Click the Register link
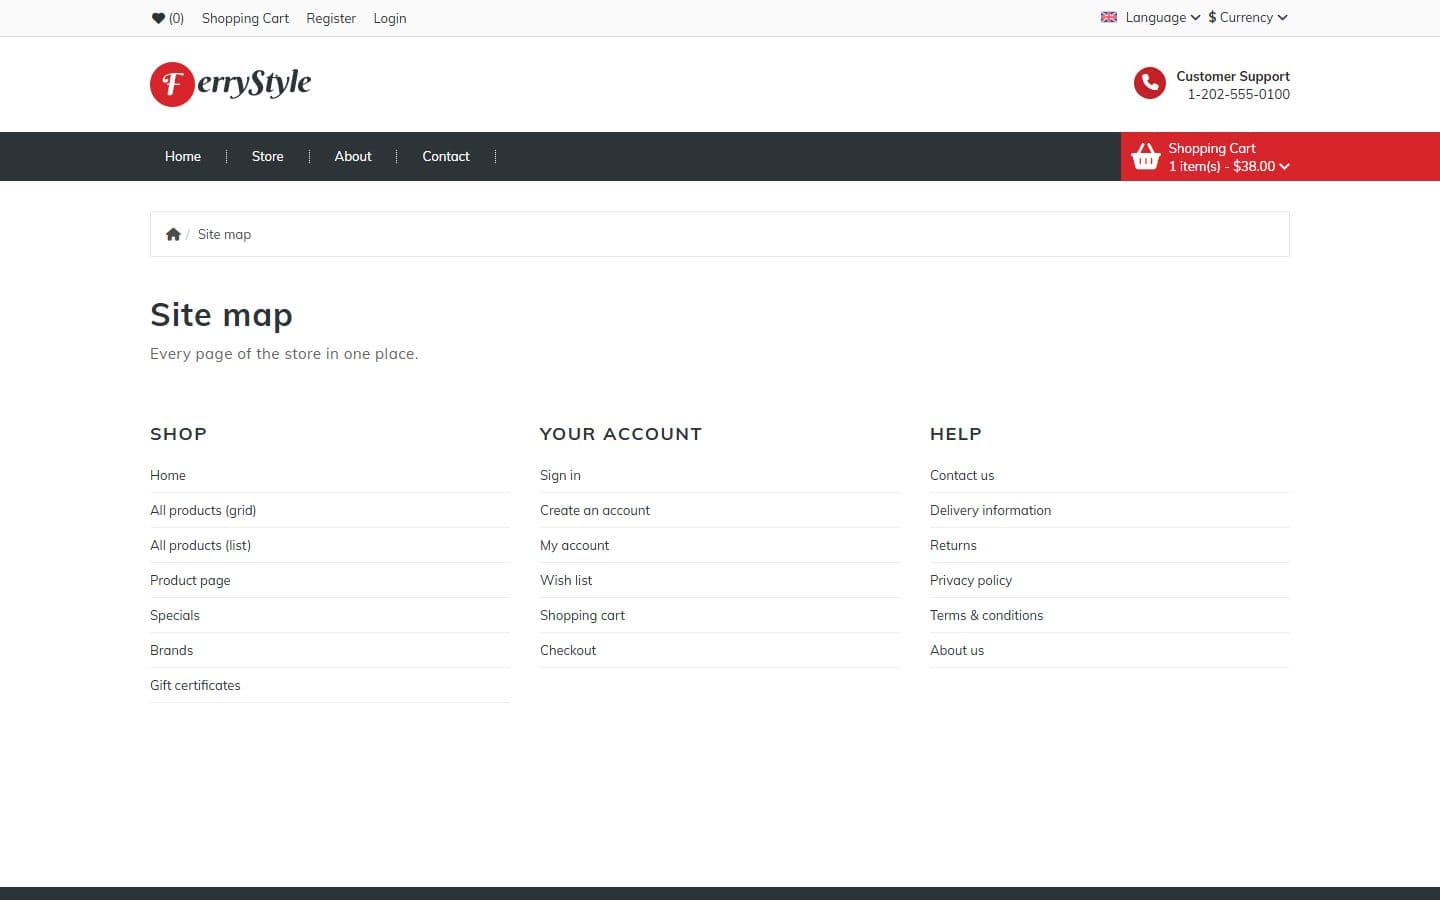 (331, 18)
